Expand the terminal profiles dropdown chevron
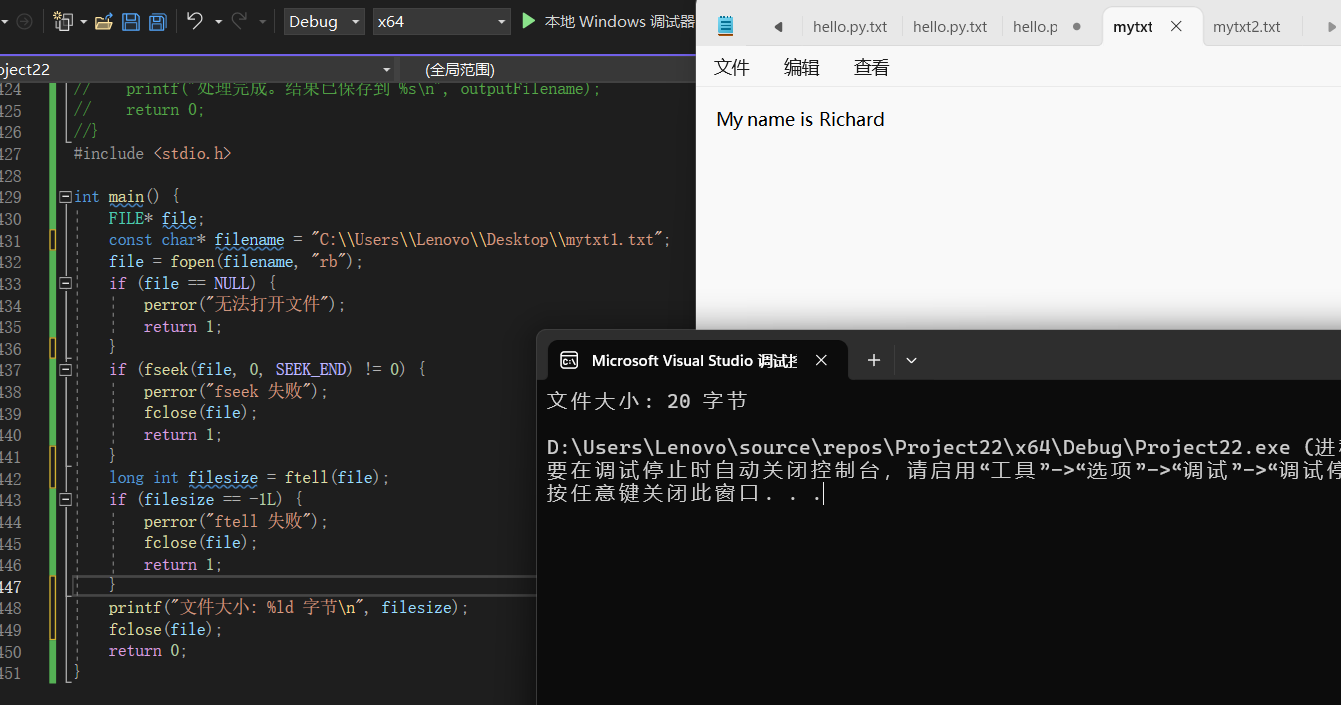This screenshot has height=705, width=1341. coord(911,360)
